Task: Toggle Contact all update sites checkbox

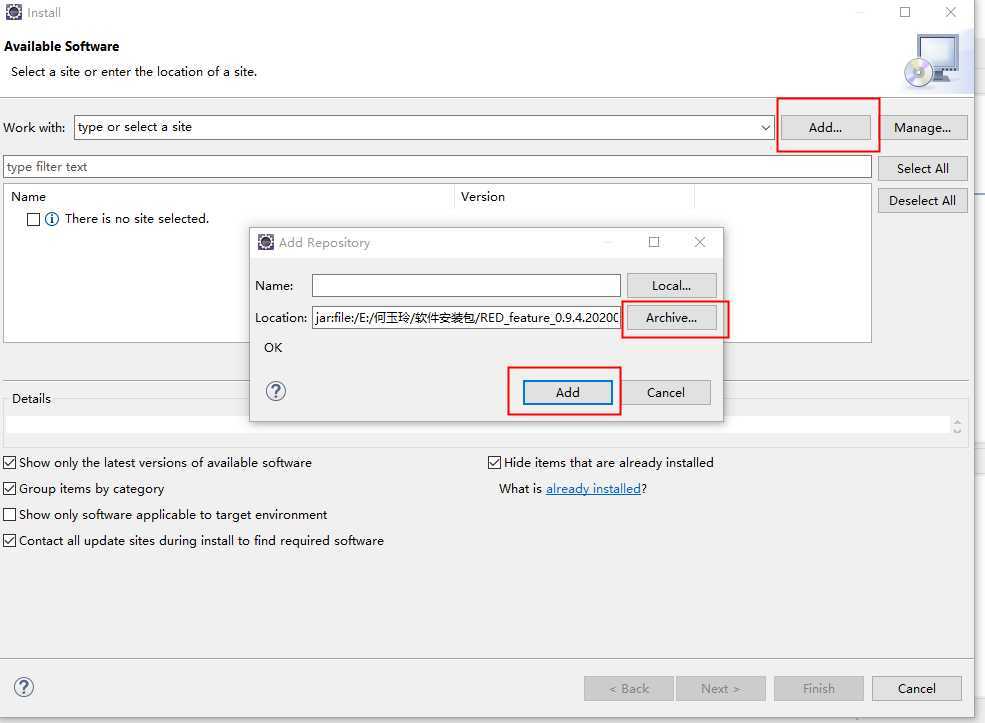Action: (9, 540)
